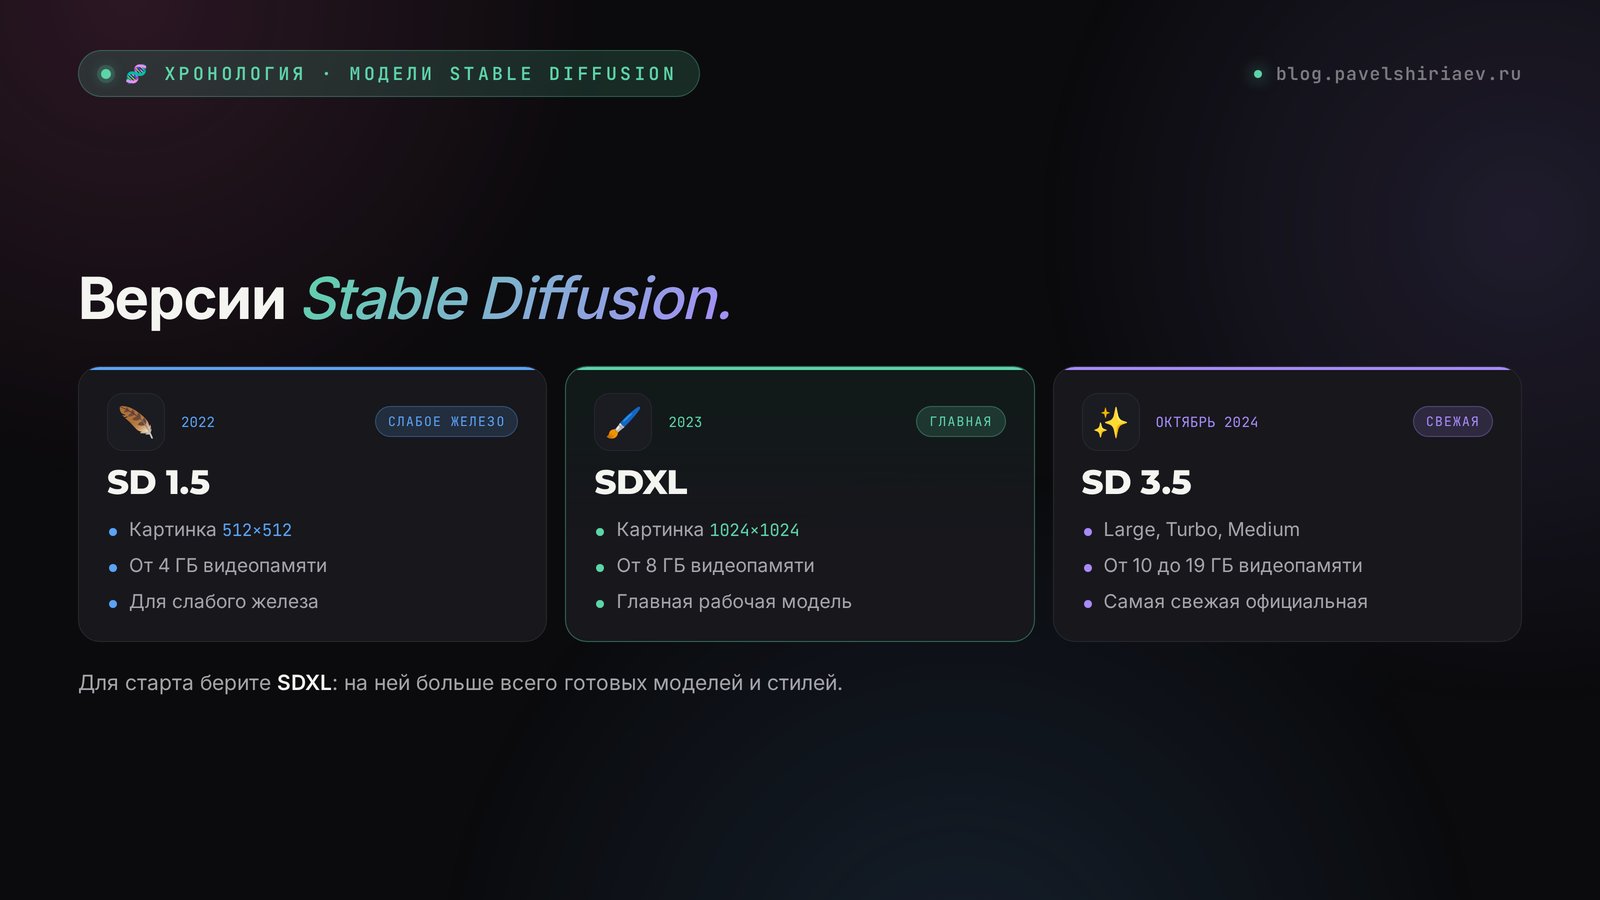1600x900 pixels.
Task: Click the Для слабого железа line
Action: coord(224,602)
